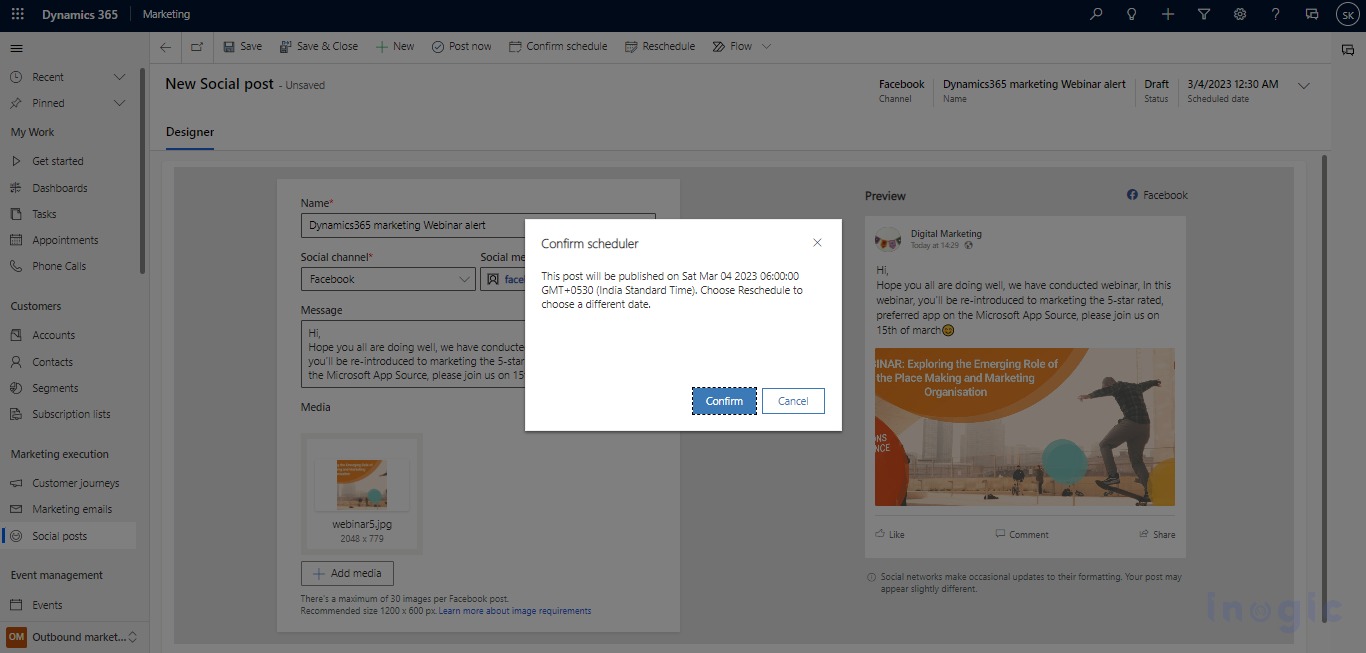The width and height of the screenshot is (1366, 653).
Task: Expand the Pinned section chevron
Action: 120,103
